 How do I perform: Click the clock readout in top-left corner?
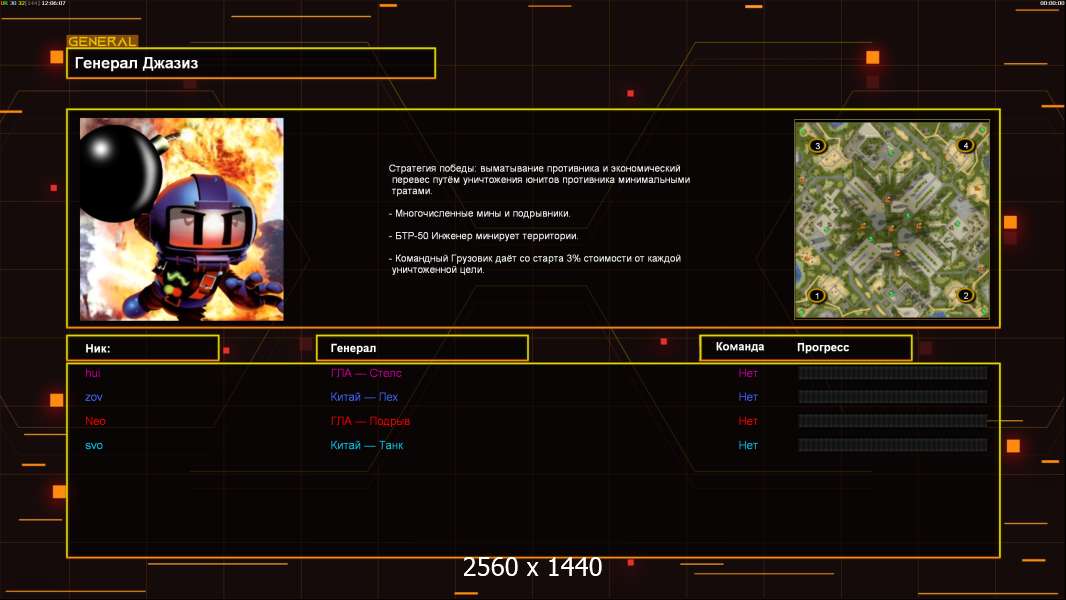[54, 4]
